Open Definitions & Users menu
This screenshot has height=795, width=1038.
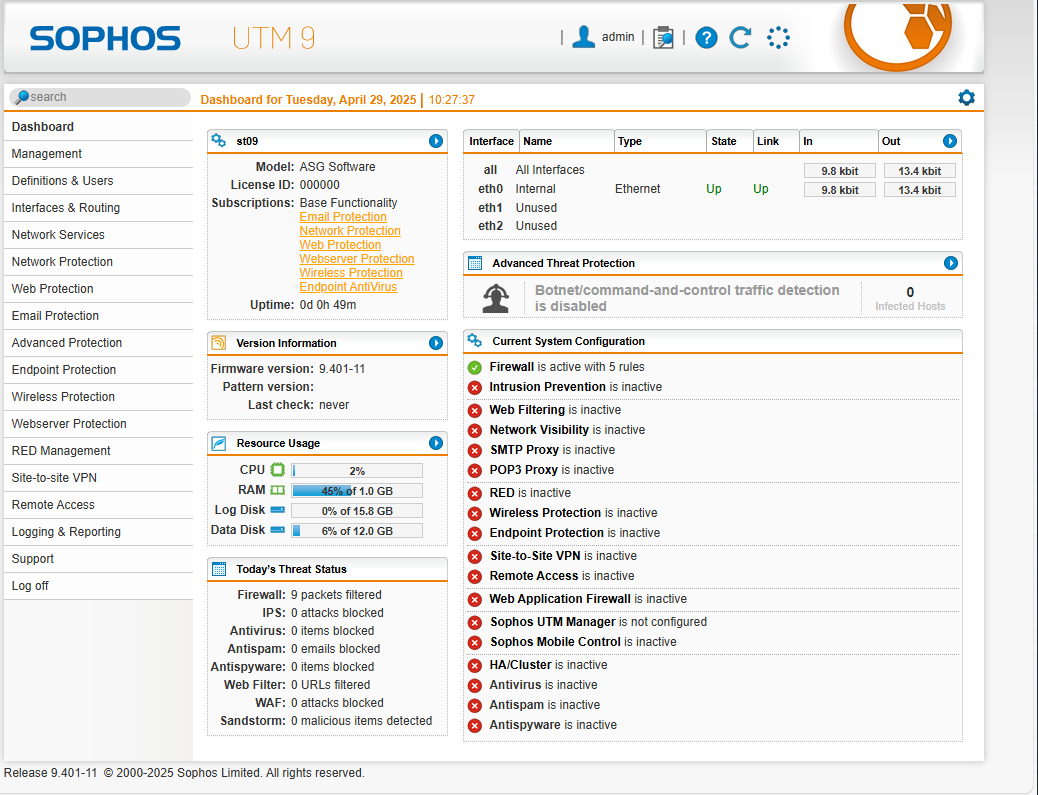[x=99, y=181]
